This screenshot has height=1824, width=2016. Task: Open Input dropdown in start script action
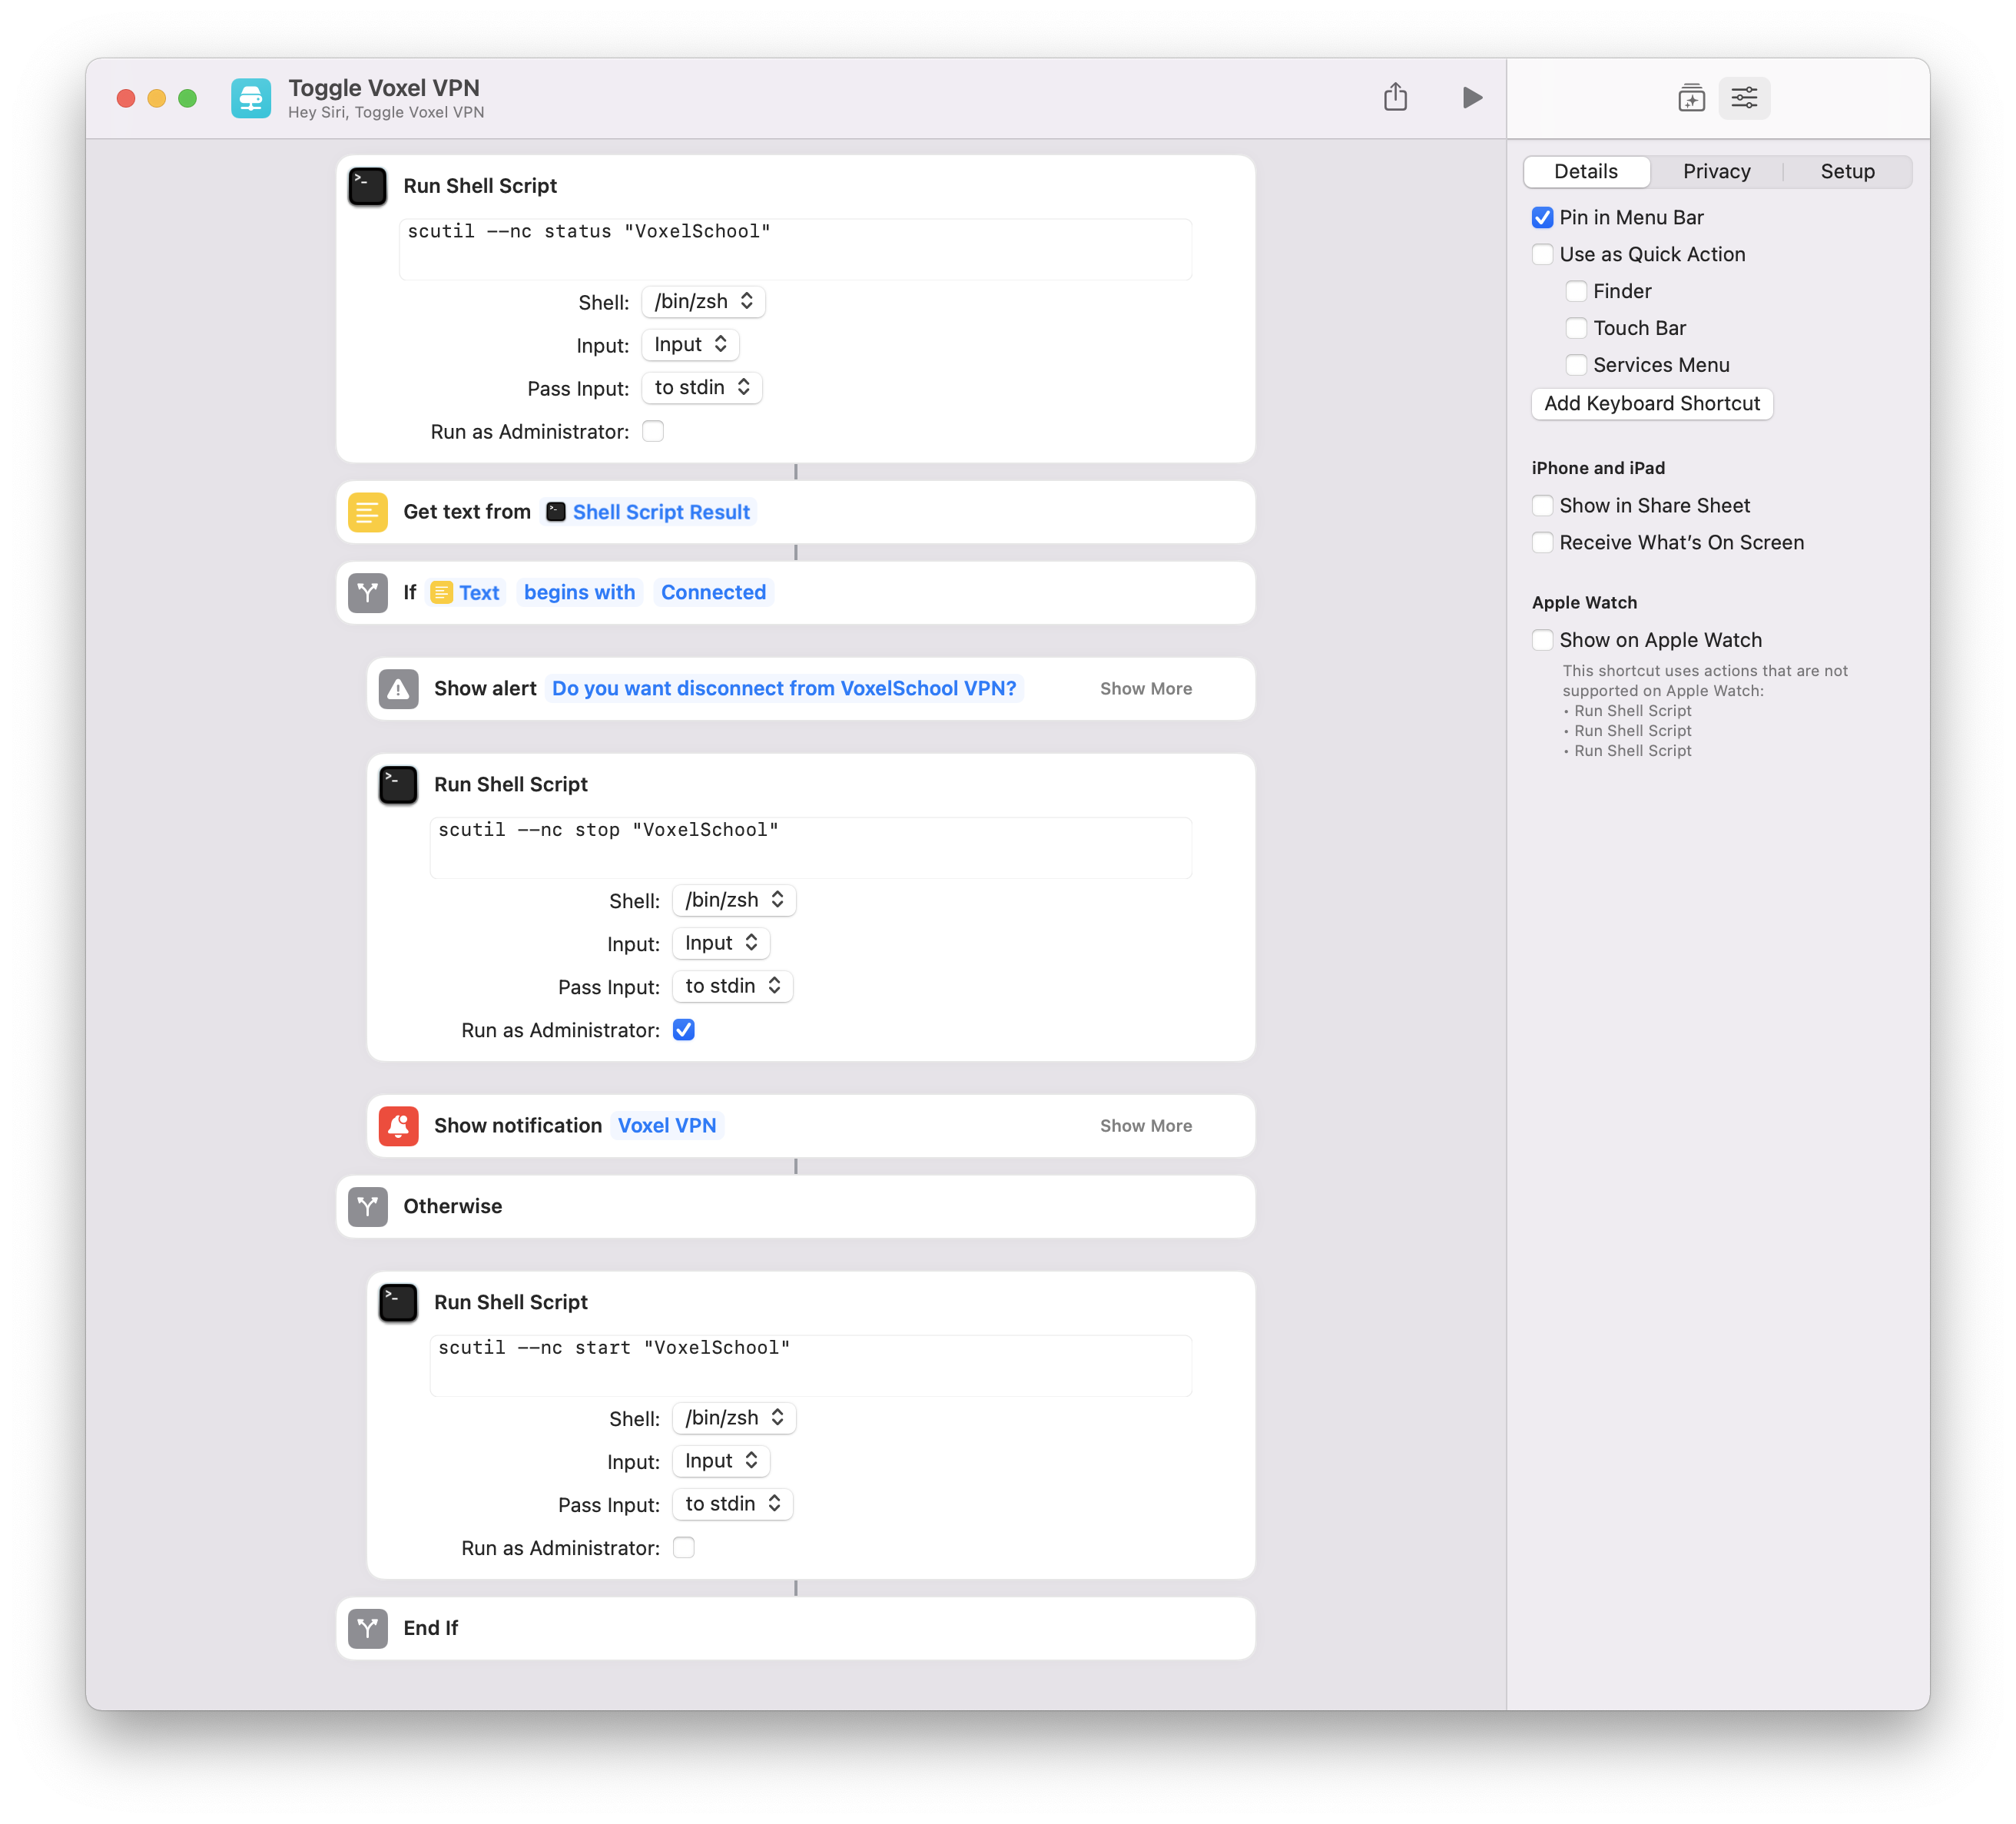click(x=721, y=1461)
